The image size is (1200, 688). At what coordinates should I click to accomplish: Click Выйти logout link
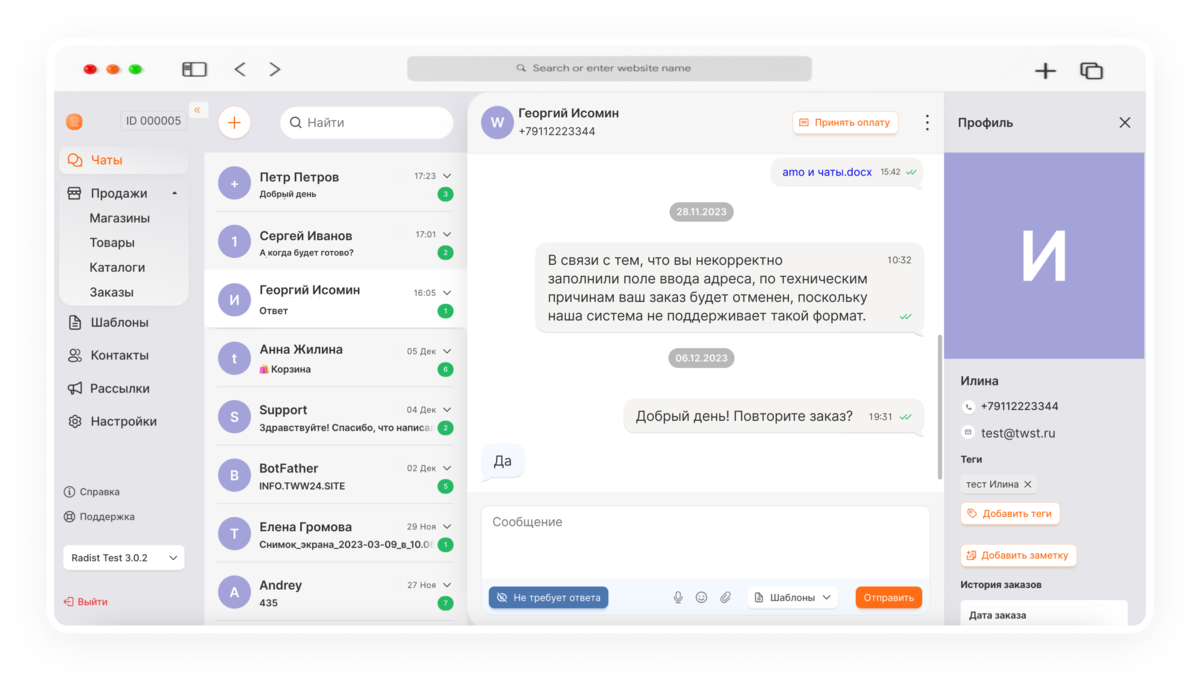[86, 602]
